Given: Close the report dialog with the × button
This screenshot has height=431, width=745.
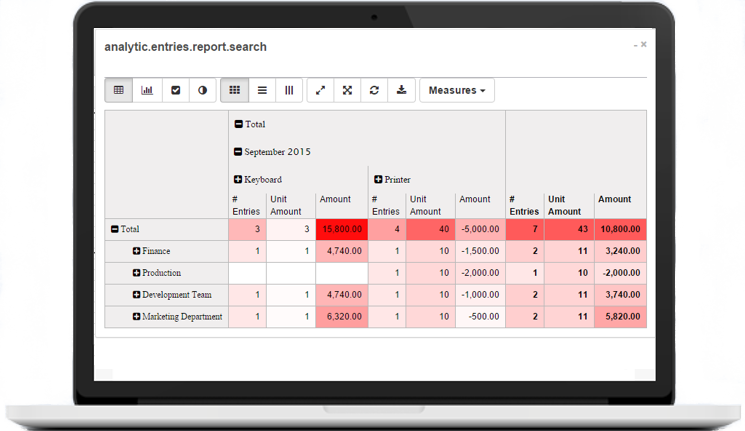Looking at the screenshot, I should (643, 45).
